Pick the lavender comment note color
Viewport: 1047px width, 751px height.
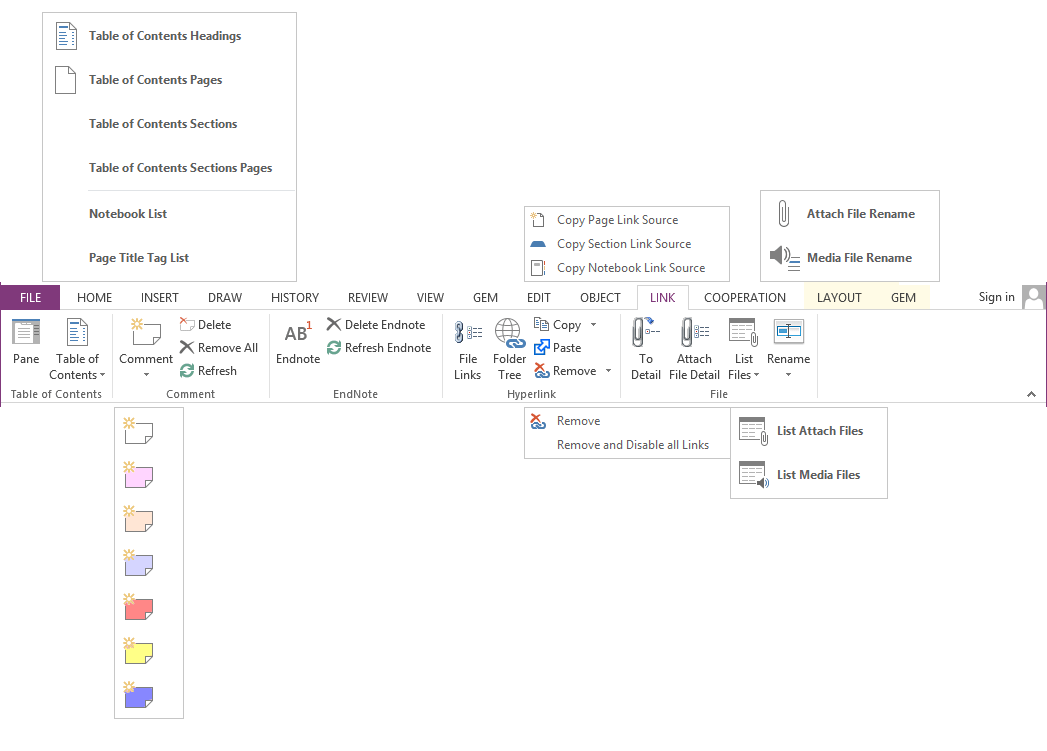[139, 563]
